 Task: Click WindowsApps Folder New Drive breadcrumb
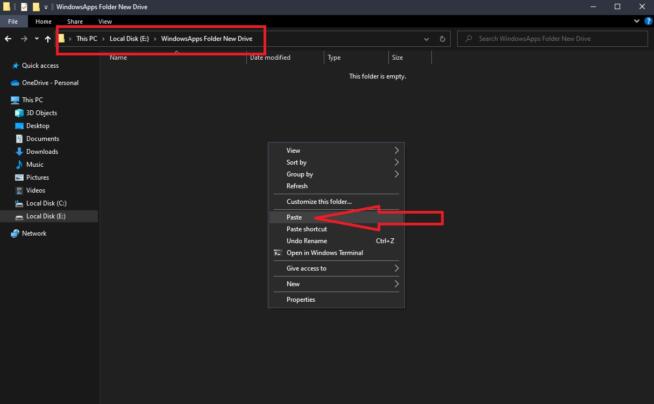pos(206,39)
